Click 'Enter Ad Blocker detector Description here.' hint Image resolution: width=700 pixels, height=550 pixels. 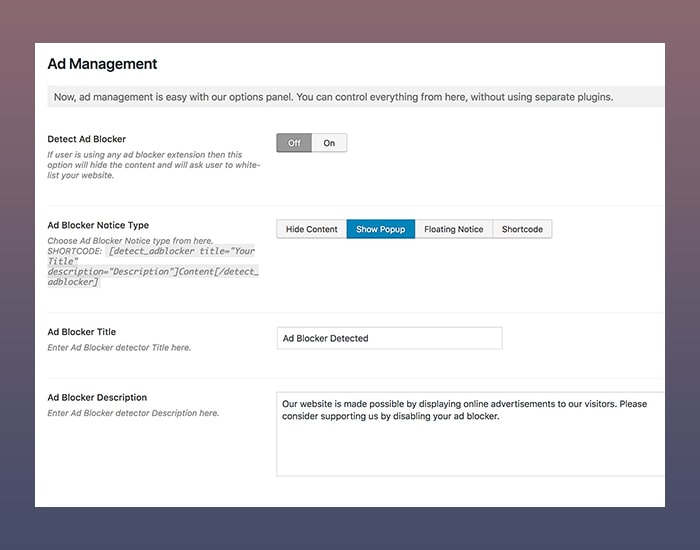click(x=133, y=413)
